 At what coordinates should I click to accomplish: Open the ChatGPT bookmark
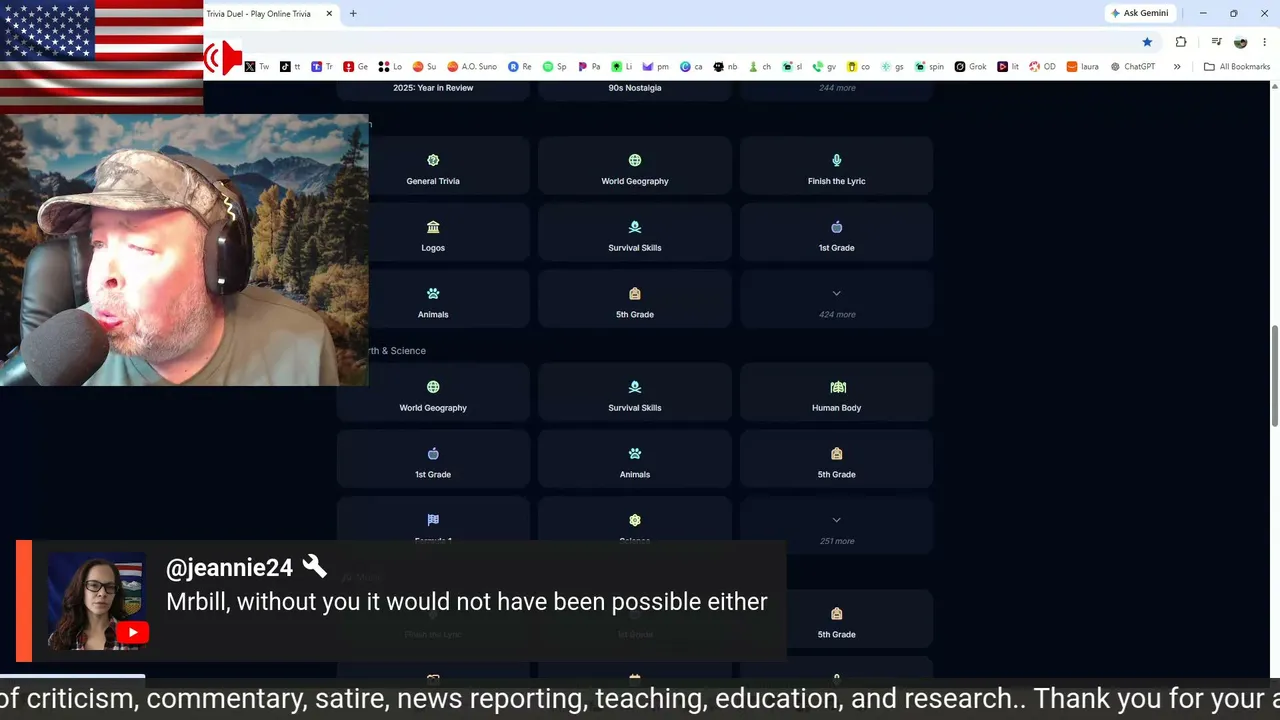pyautogui.click(x=1133, y=67)
